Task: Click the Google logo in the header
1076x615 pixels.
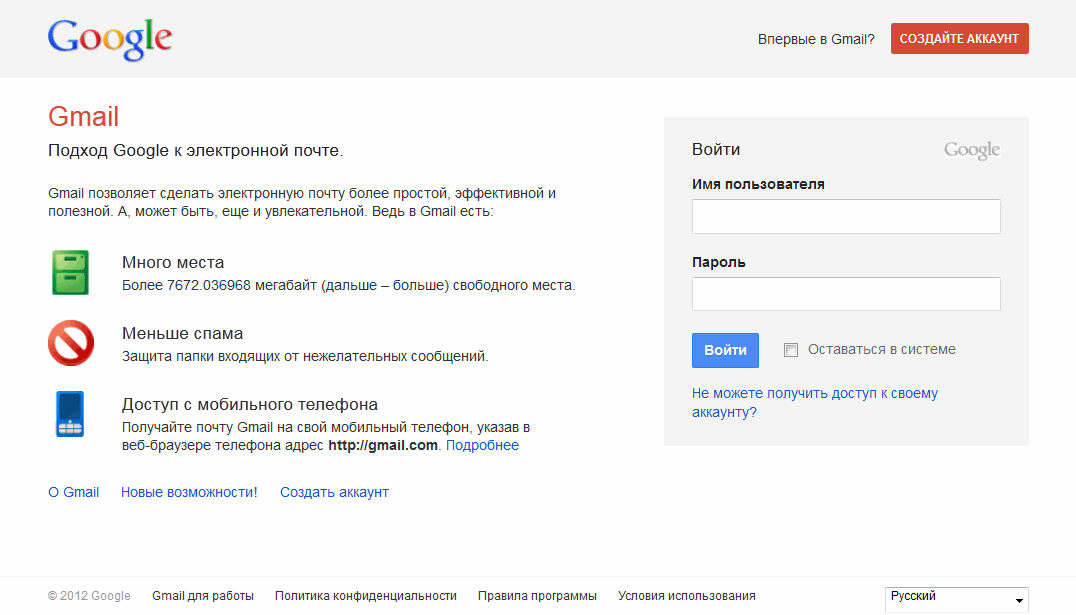Action: coord(110,40)
